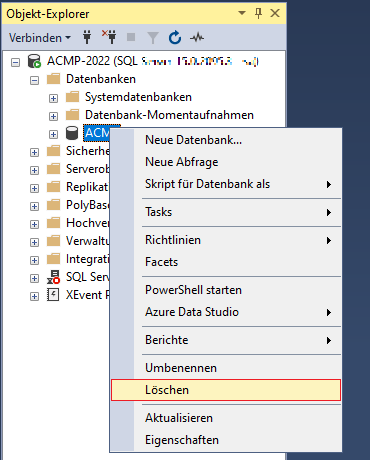Open Skript für Datenbank als submenu

226,184
